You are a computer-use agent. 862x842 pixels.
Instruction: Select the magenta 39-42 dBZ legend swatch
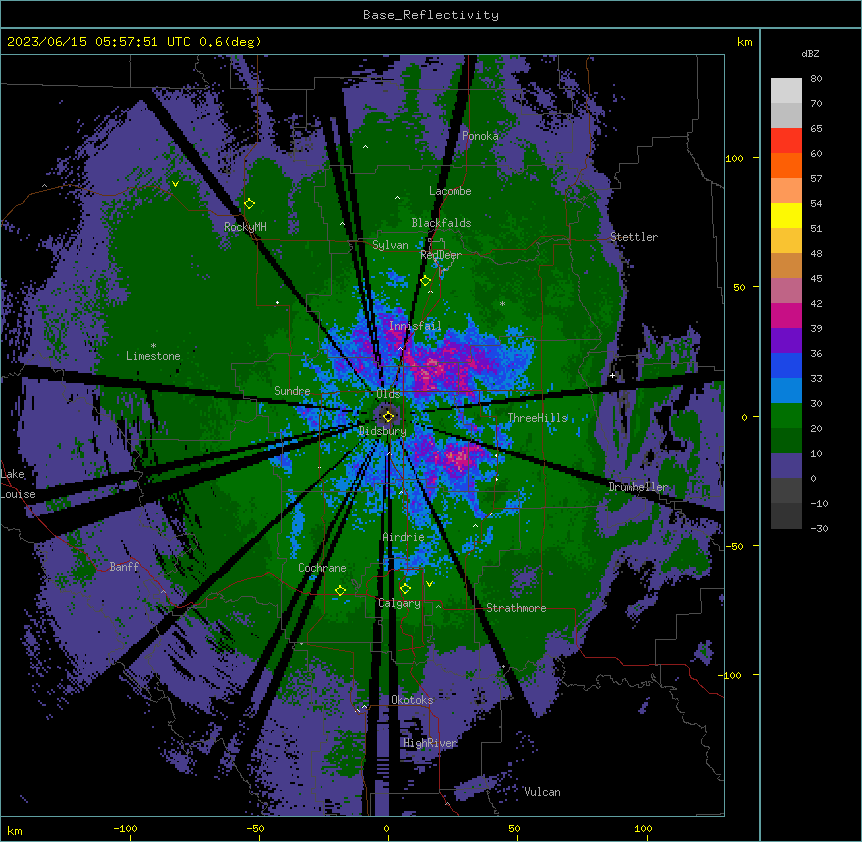786,315
